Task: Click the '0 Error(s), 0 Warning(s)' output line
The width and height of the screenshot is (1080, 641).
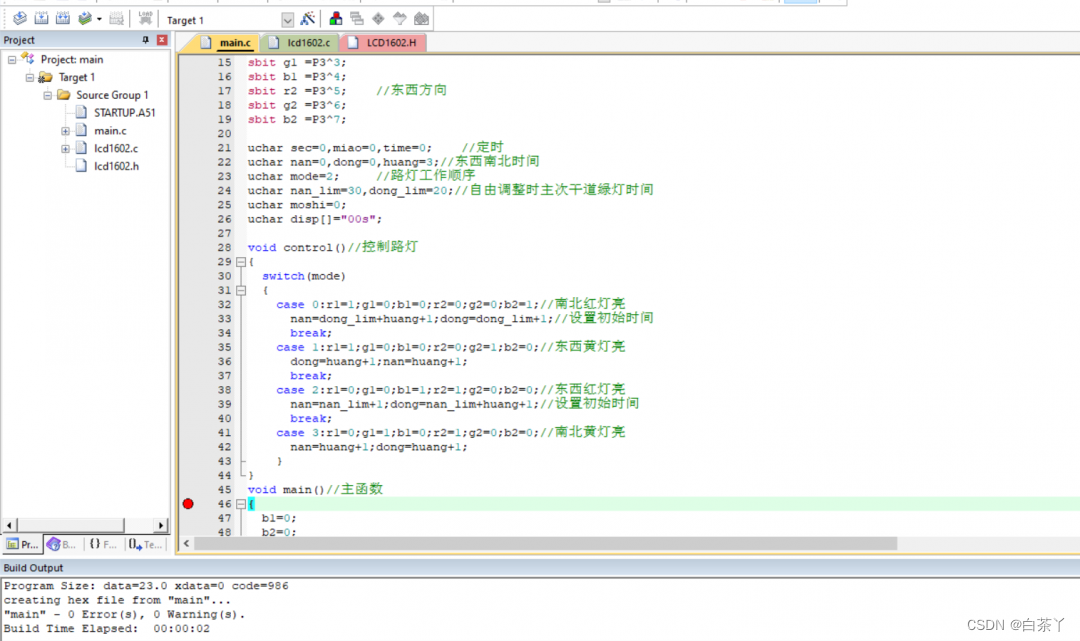Action: tap(124, 614)
